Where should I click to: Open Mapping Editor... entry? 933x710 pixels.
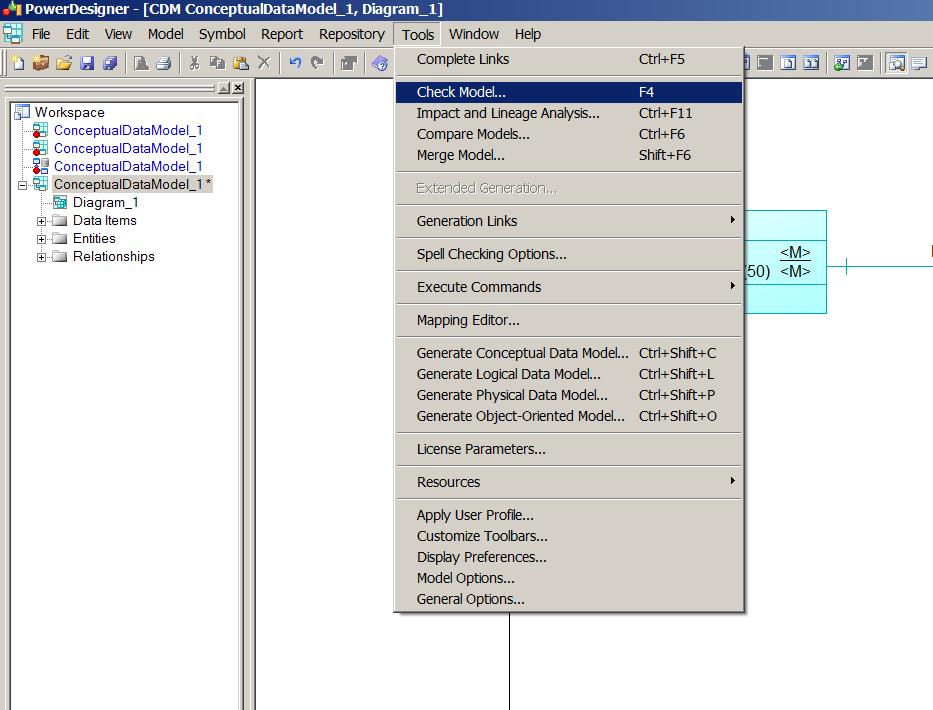coord(569,320)
